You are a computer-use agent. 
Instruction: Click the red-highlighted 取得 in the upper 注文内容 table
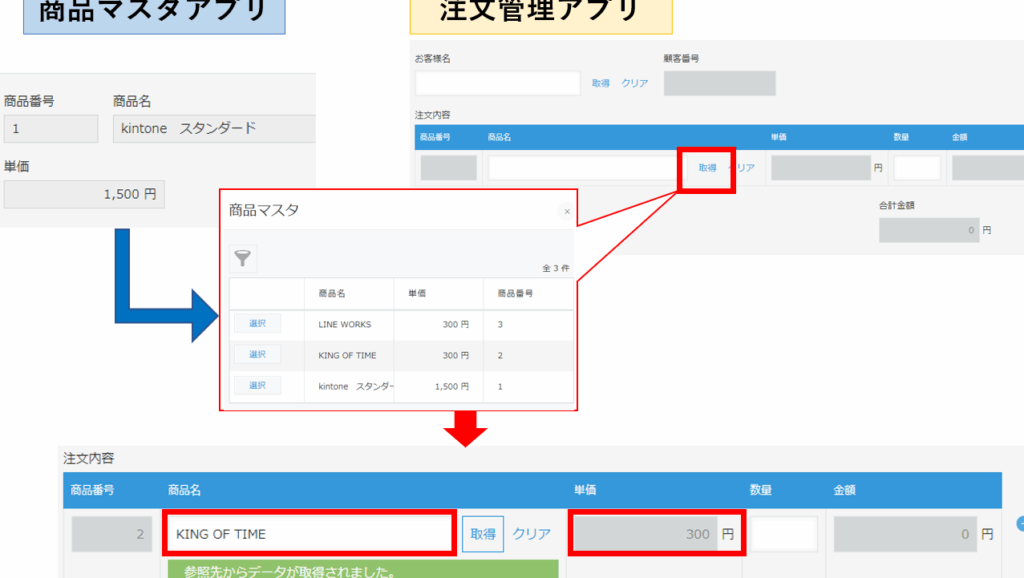pyautogui.click(x=707, y=168)
